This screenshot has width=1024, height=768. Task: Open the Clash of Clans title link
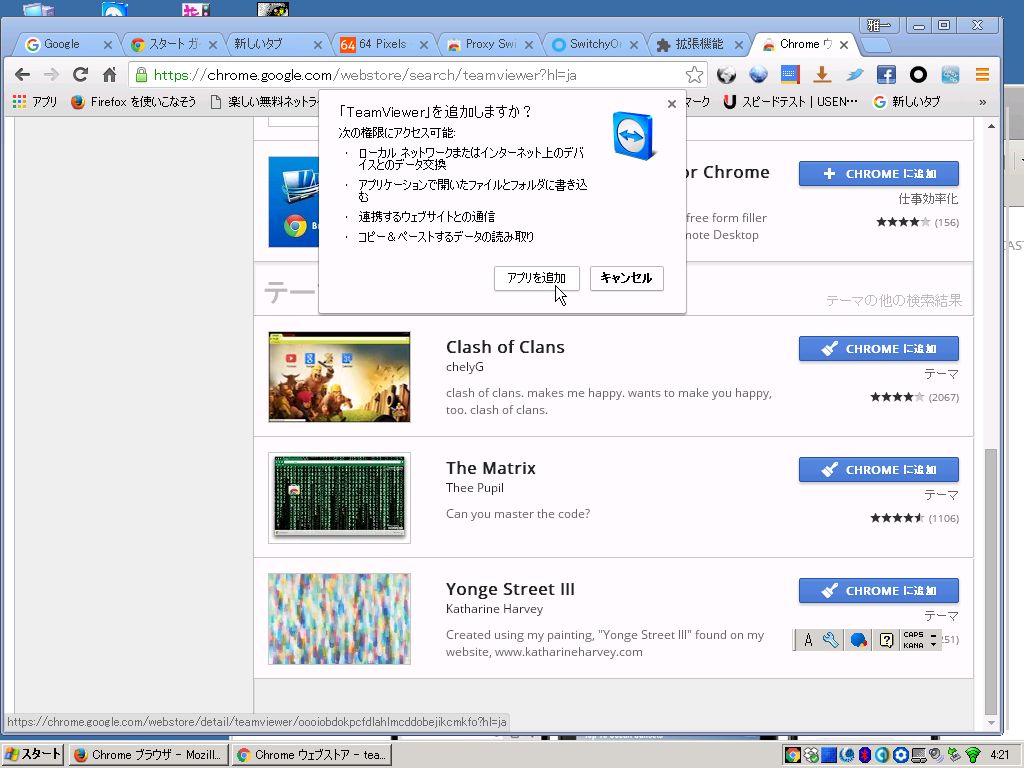(505, 347)
